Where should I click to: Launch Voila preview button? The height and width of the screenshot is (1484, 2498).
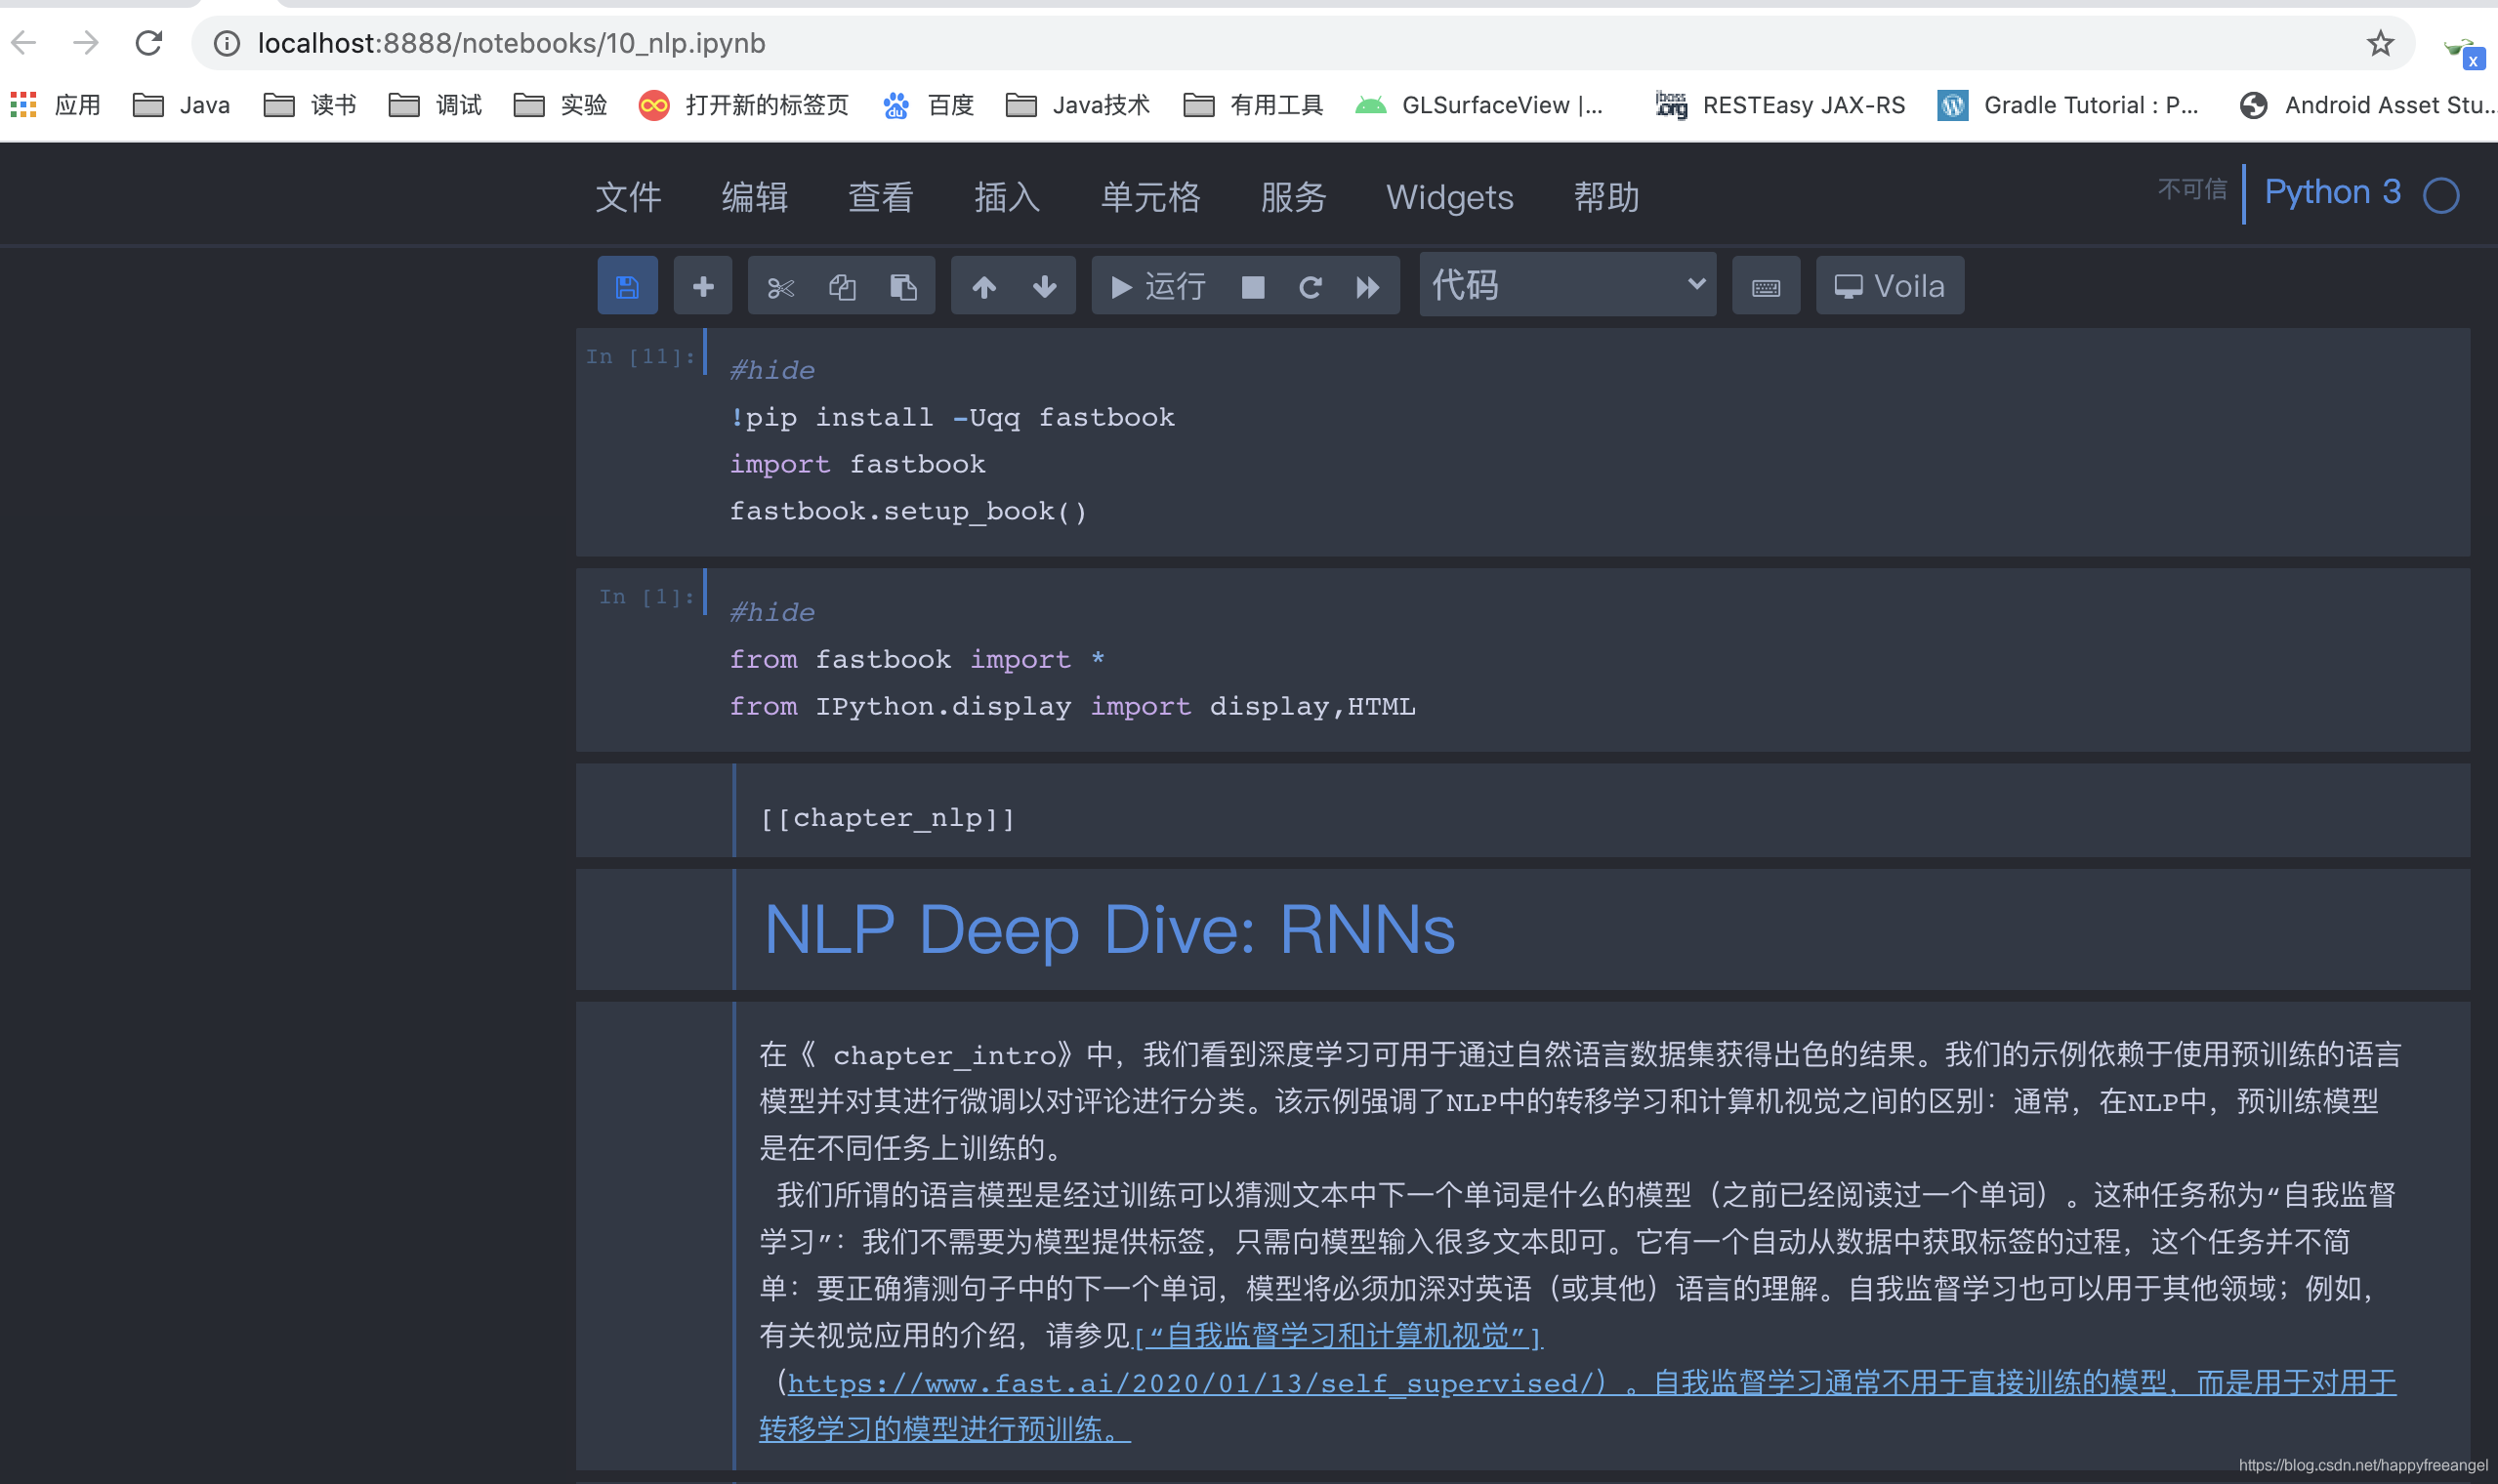tap(1890, 287)
